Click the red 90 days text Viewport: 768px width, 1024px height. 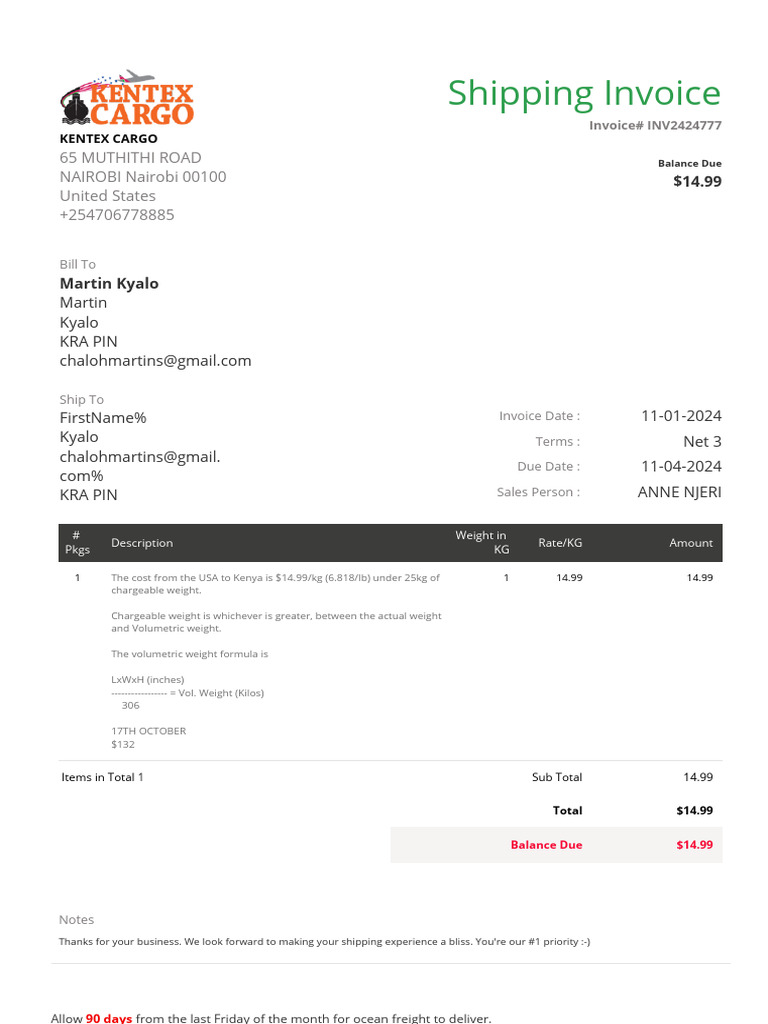point(109,1018)
